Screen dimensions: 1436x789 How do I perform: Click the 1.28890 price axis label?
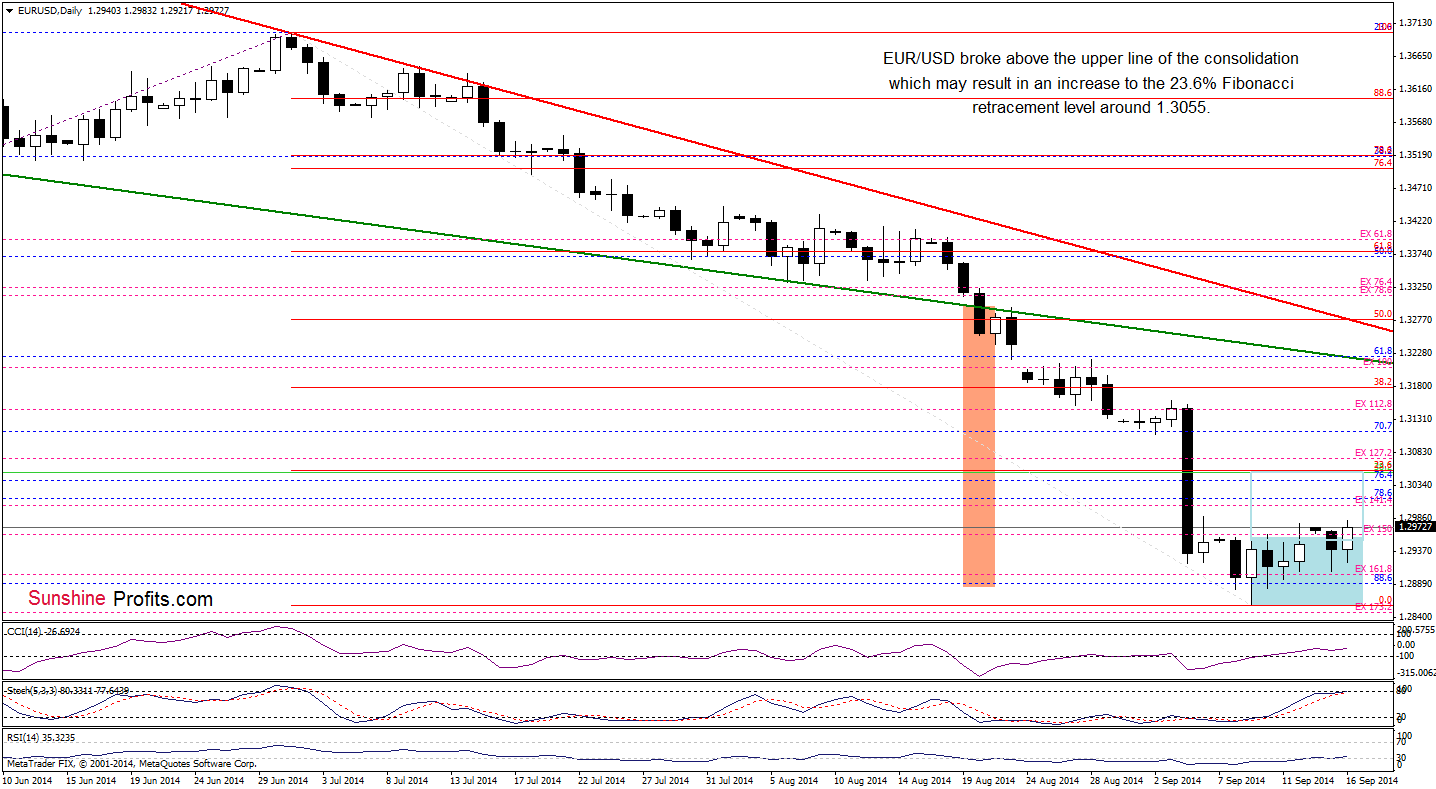click(1414, 584)
